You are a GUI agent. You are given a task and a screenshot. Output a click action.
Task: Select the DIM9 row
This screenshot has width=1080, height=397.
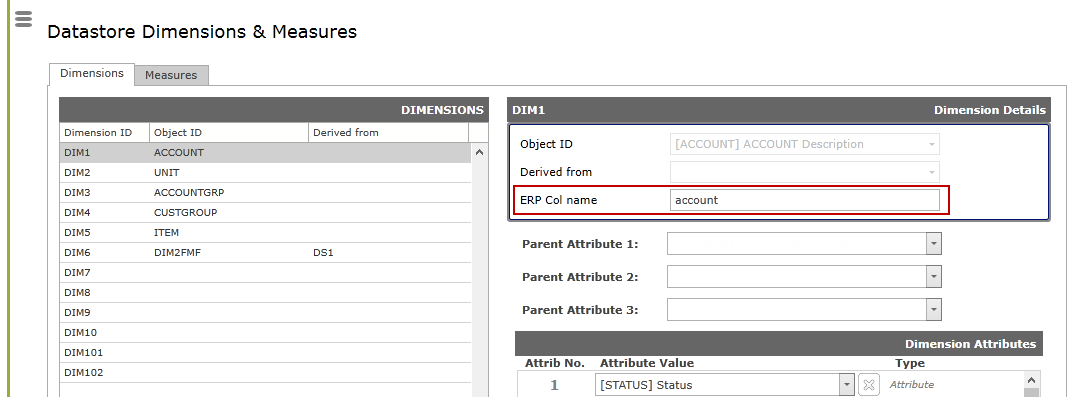coord(265,312)
